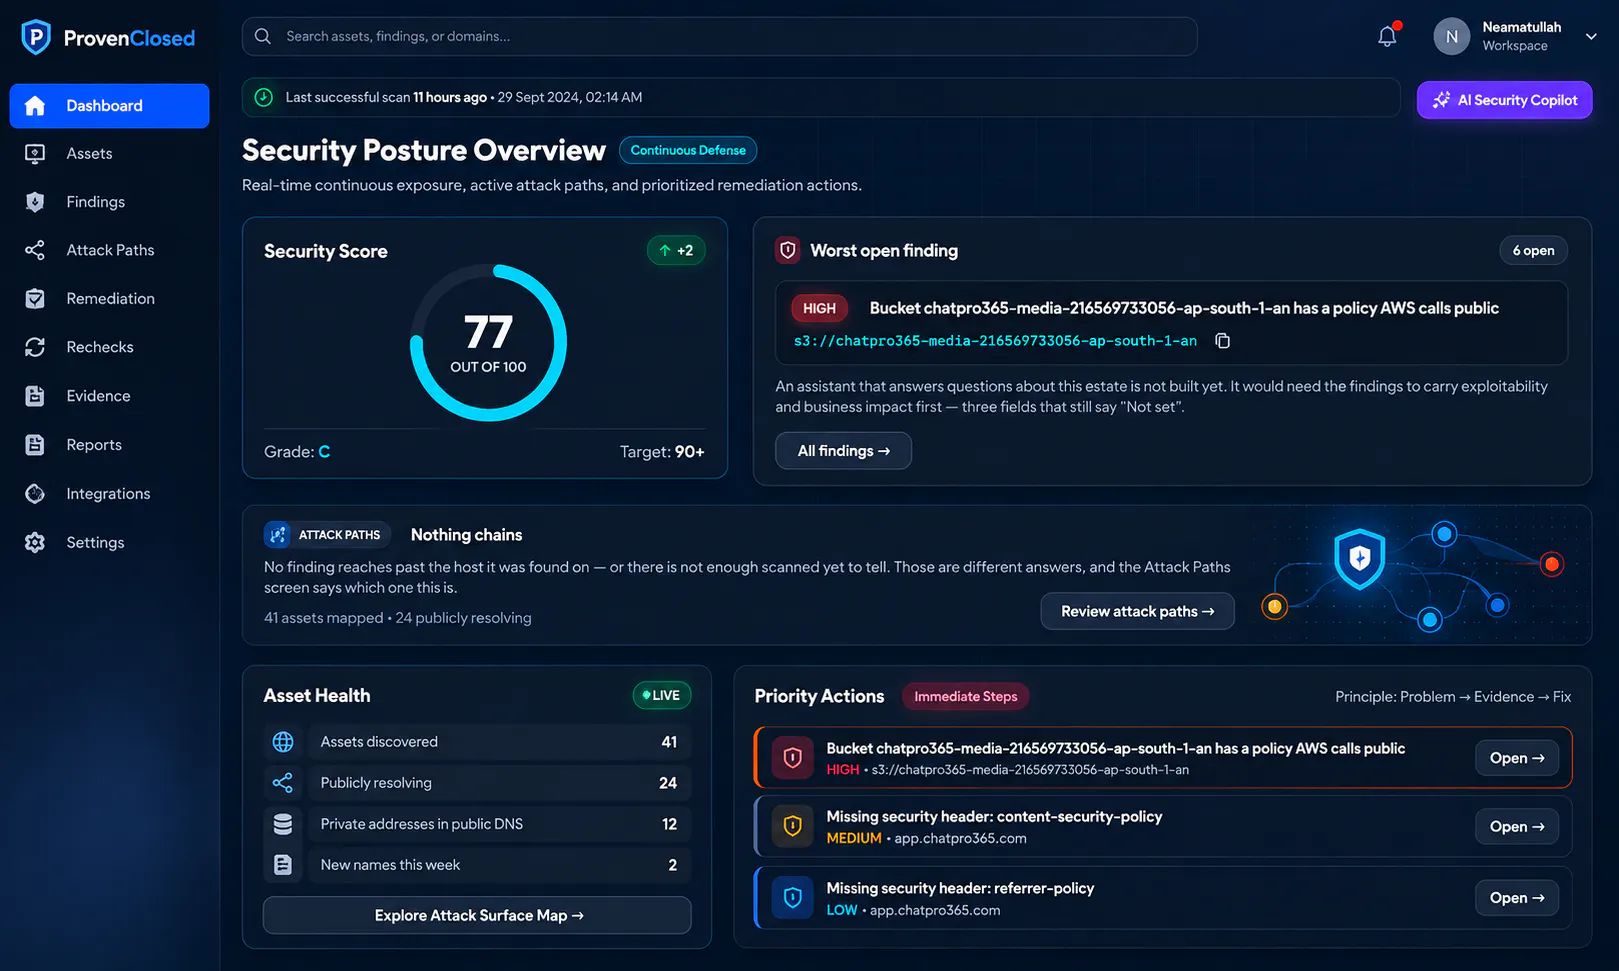1619x971 pixels.
Task: Click the Integrations icon in sidebar
Action: (35, 494)
